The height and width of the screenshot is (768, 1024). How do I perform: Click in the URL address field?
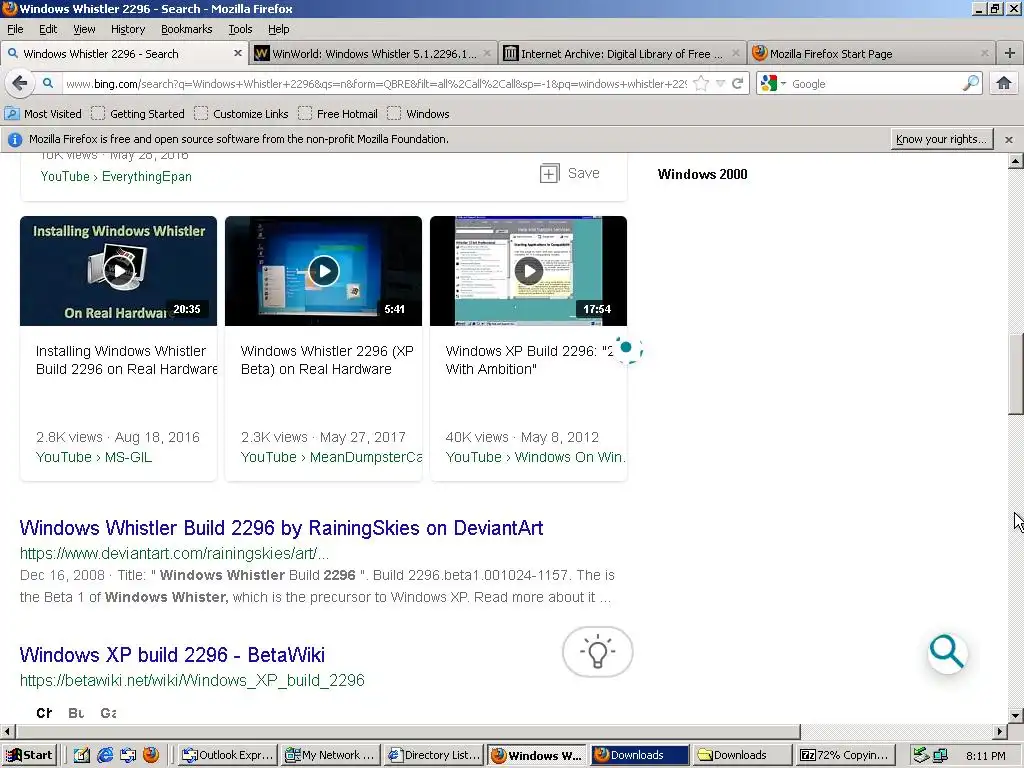tap(376, 84)
